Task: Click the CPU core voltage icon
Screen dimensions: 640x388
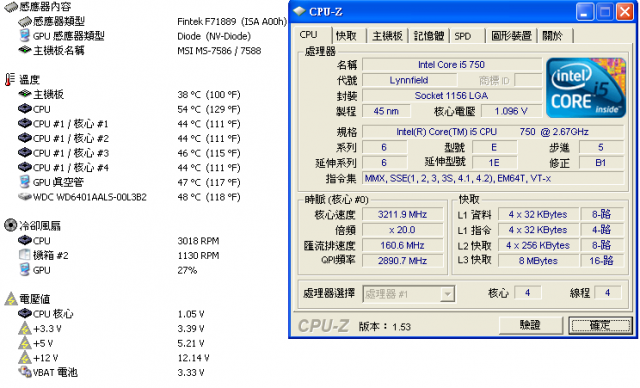Action: click(x=25, y=313)
